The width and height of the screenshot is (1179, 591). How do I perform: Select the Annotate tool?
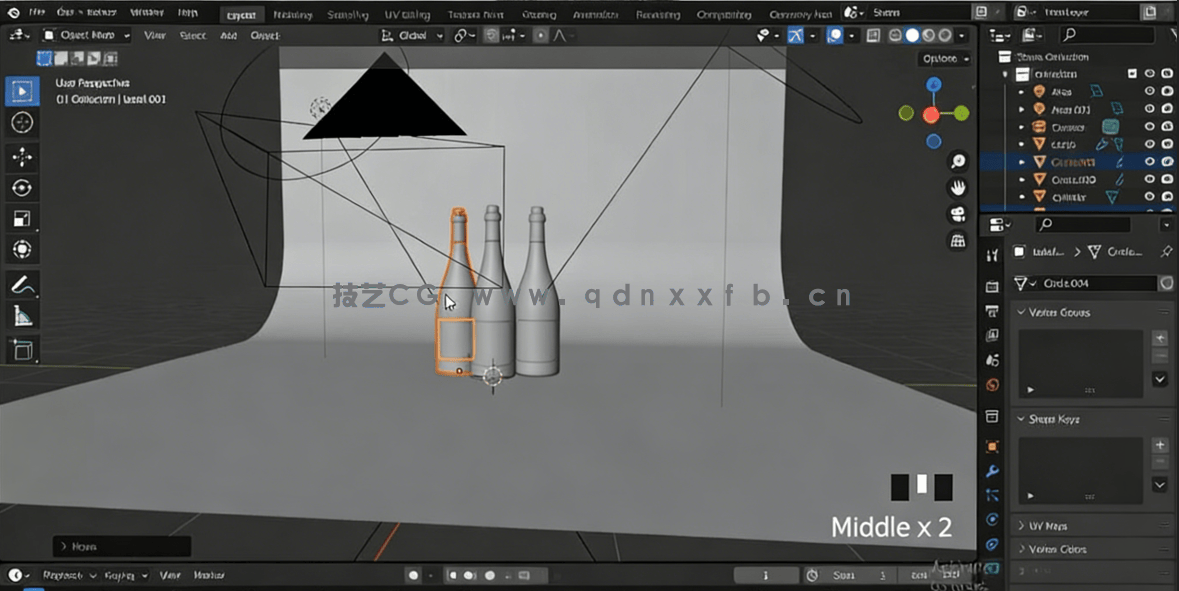coord(22,283)
